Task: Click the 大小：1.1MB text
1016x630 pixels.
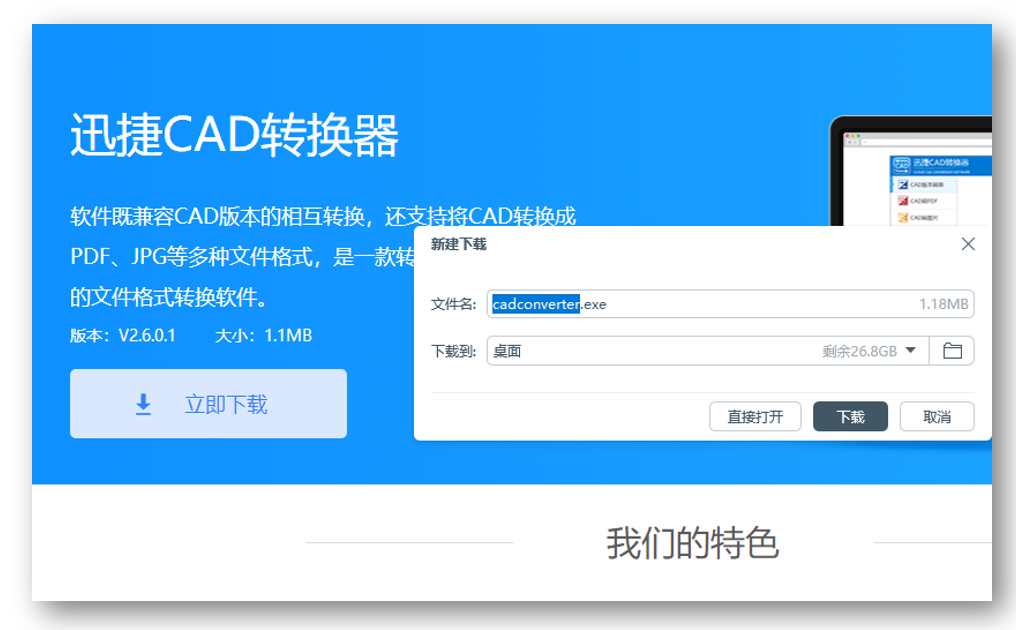Action: click(x=263, y=335)
